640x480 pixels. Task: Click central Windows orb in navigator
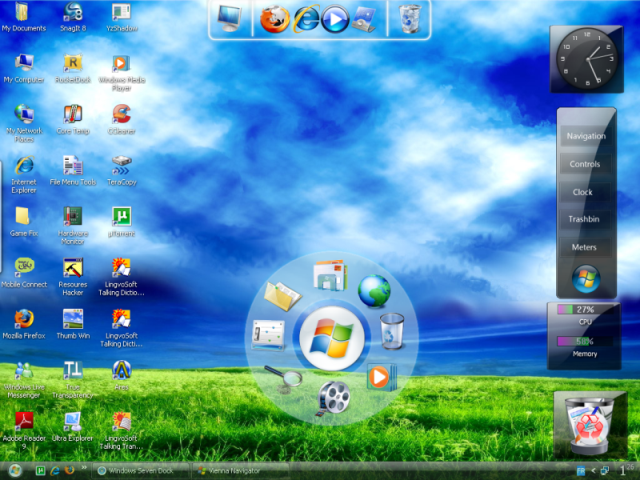pyautogui.click(x=332, y=338)
